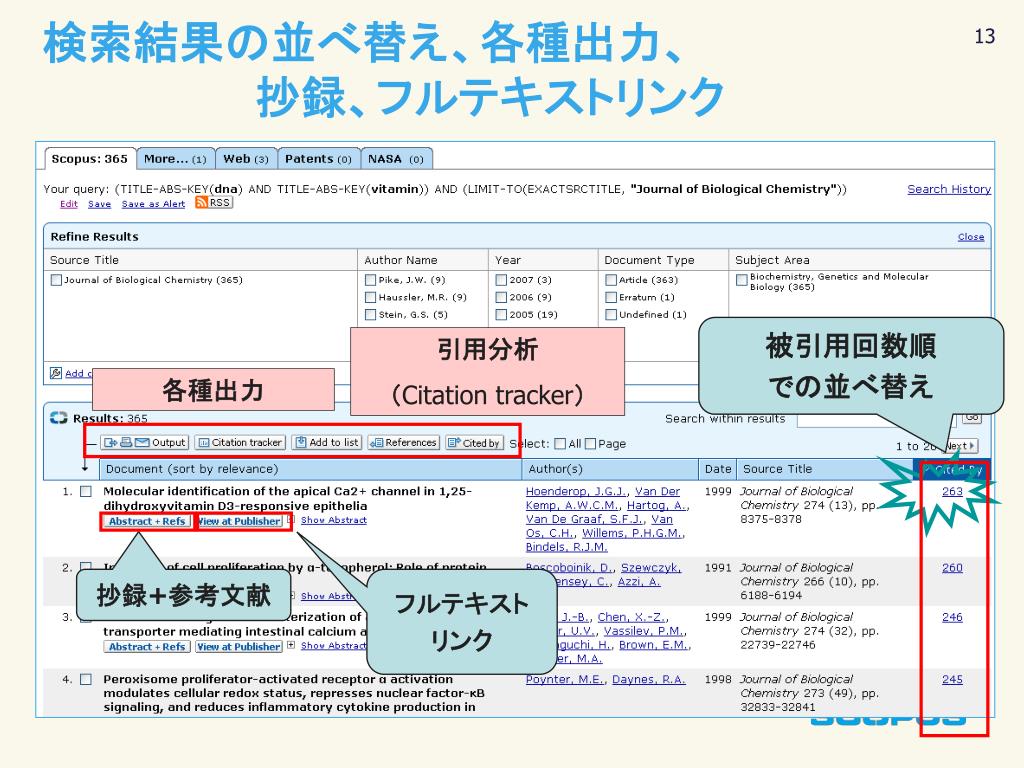Click the Output button
The height and width of the screenshot is (768, 1024).
click(x=144, y=443)
